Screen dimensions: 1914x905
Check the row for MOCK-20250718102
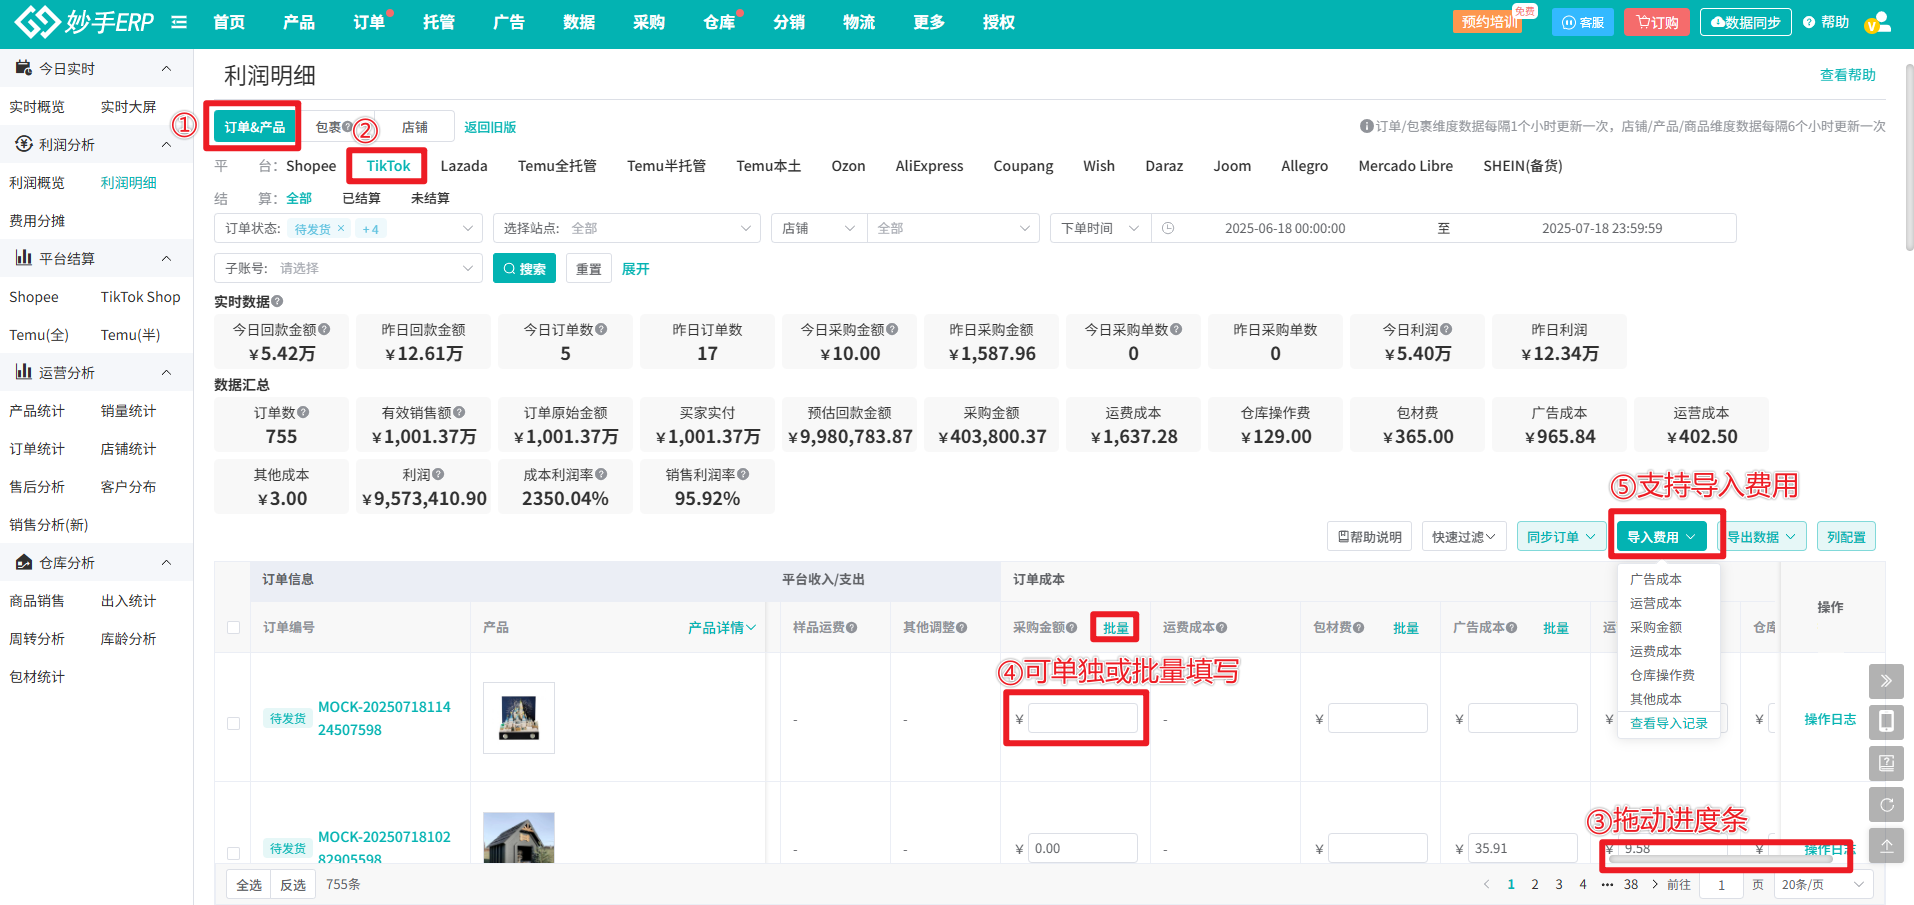(x=233, y=853)
